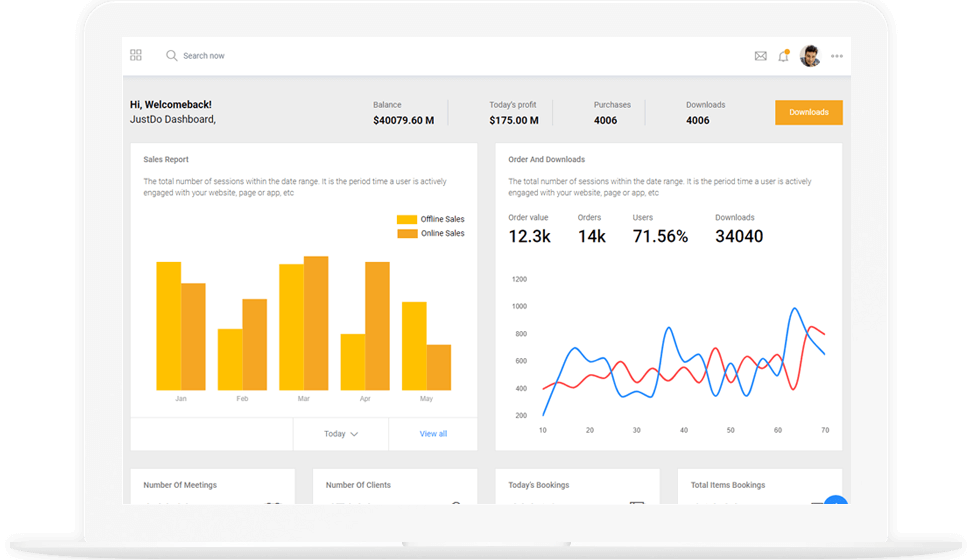The image size is (972, 560).
Task: Open the mail envelope icon
Action: point(760,56)
